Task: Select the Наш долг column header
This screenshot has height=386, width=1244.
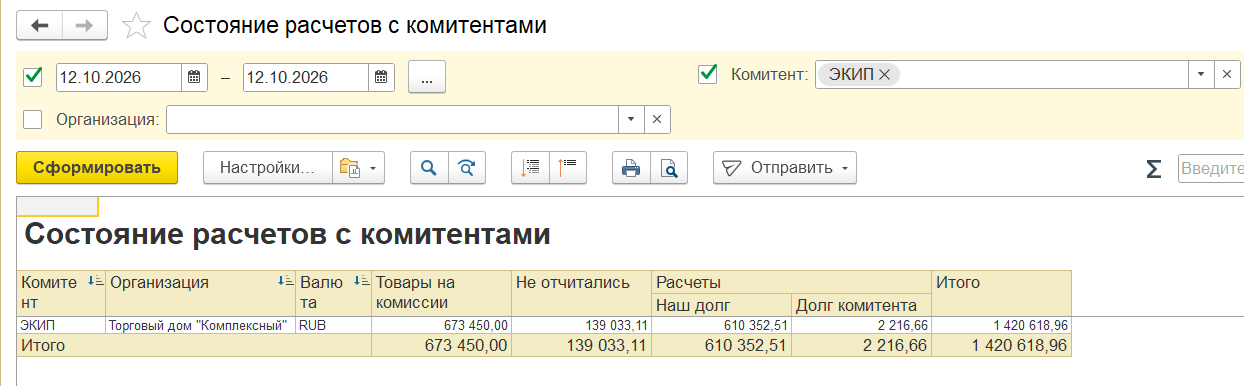Action: [x=722, y=305]
